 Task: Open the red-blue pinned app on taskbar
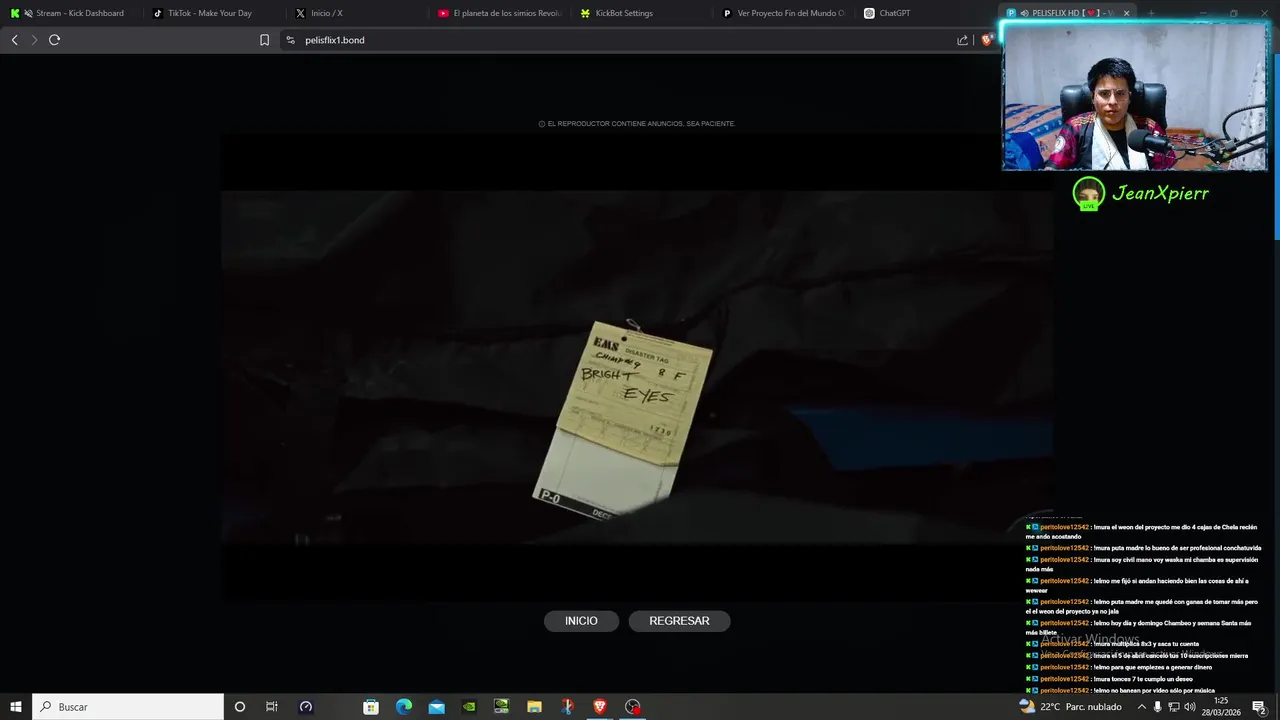pos(567,707)
